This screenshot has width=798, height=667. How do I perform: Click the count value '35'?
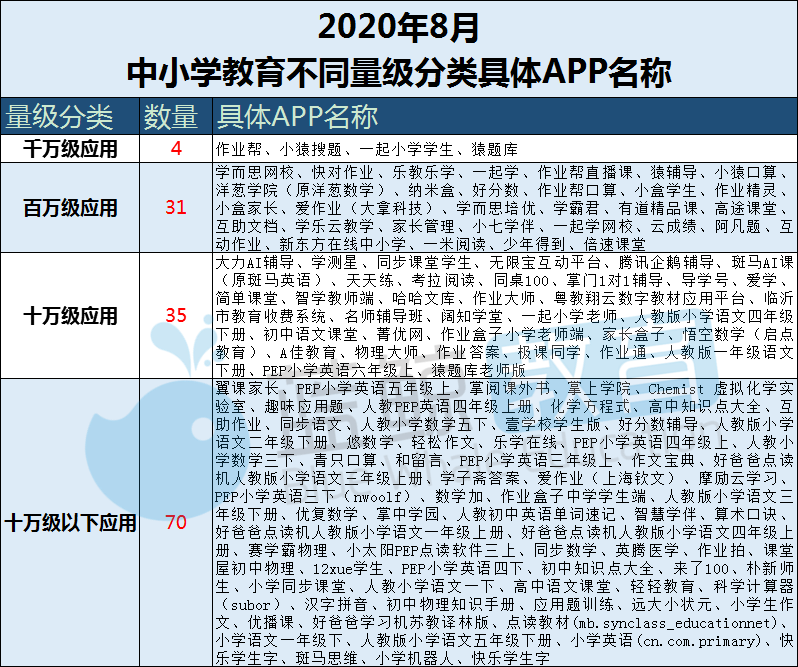point(176,315)
